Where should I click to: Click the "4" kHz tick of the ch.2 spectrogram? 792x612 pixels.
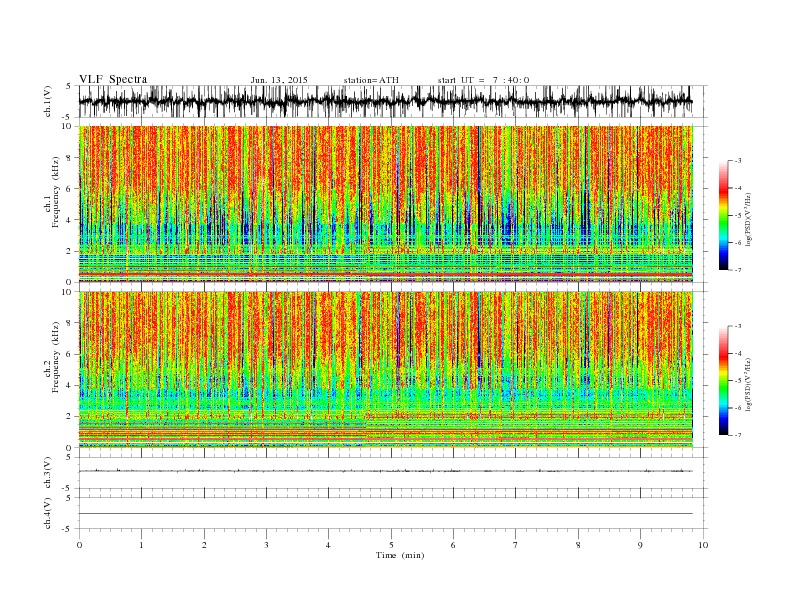[x=69, y=385]
